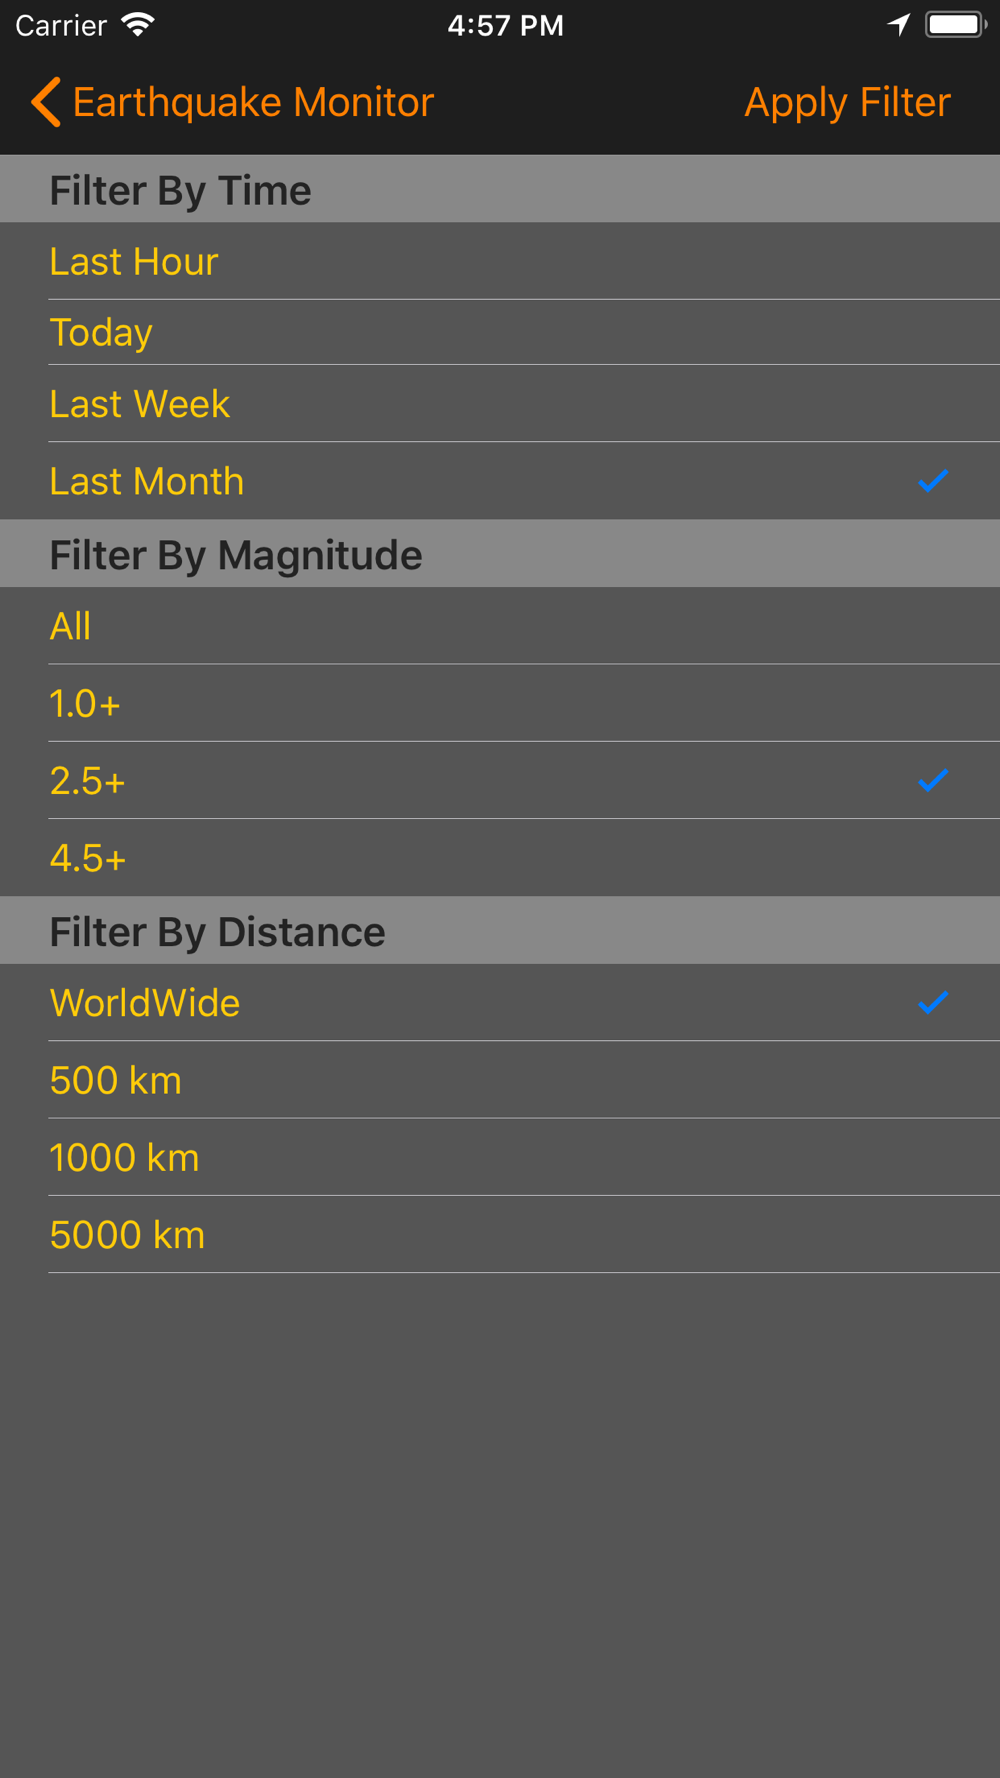Tap the checkmark beside WorldWide
The image size is (1000, 1778).
(933, 1003)
